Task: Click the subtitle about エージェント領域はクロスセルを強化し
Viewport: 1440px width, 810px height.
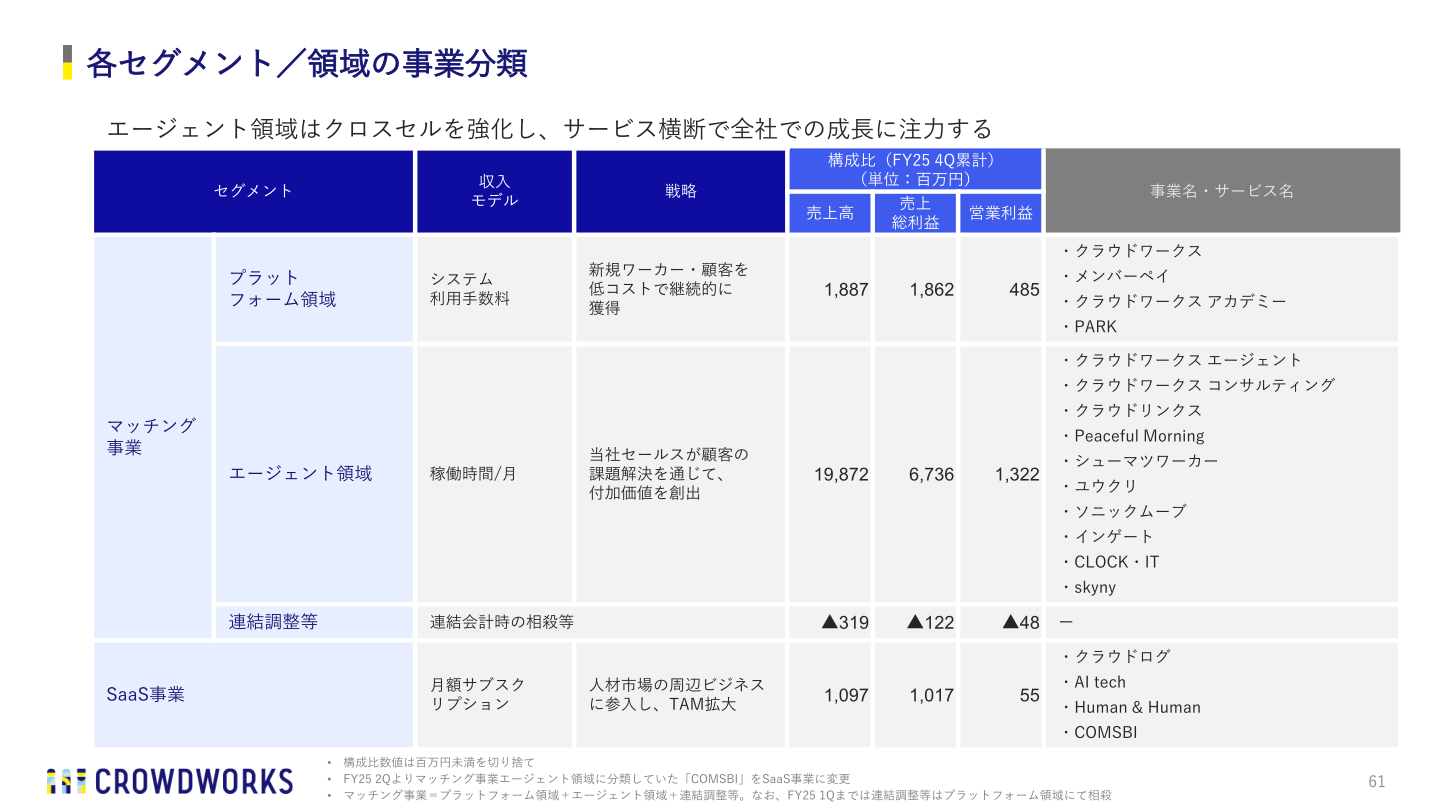Action: pyautogui.click(x=549, y=128)
